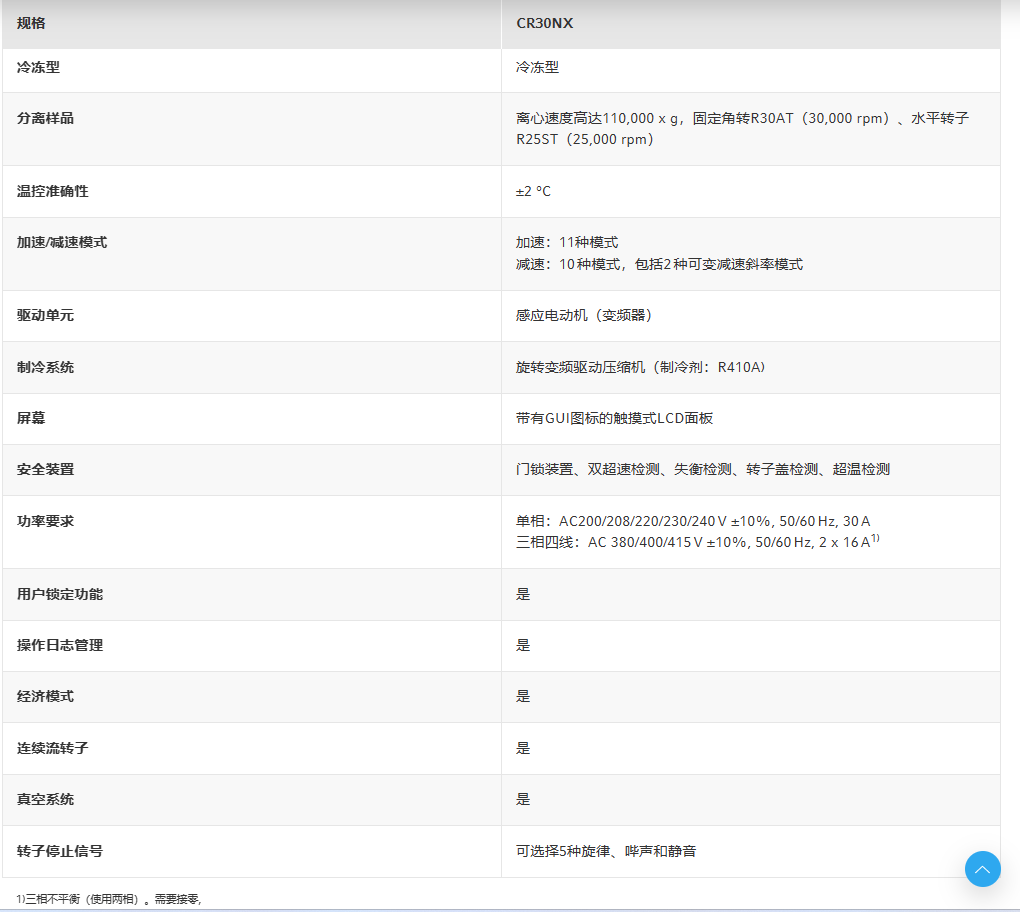Click the '制冷系统' row label

coord(46,368)
